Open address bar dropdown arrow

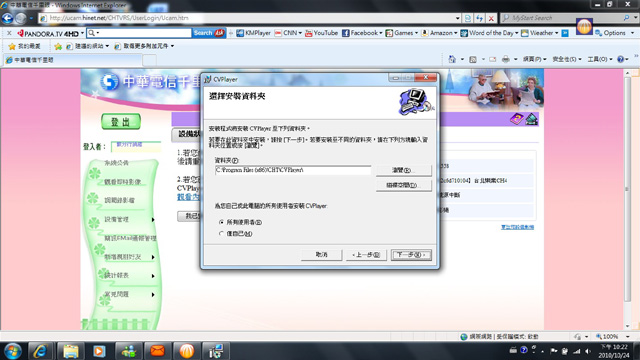point(457,18)
